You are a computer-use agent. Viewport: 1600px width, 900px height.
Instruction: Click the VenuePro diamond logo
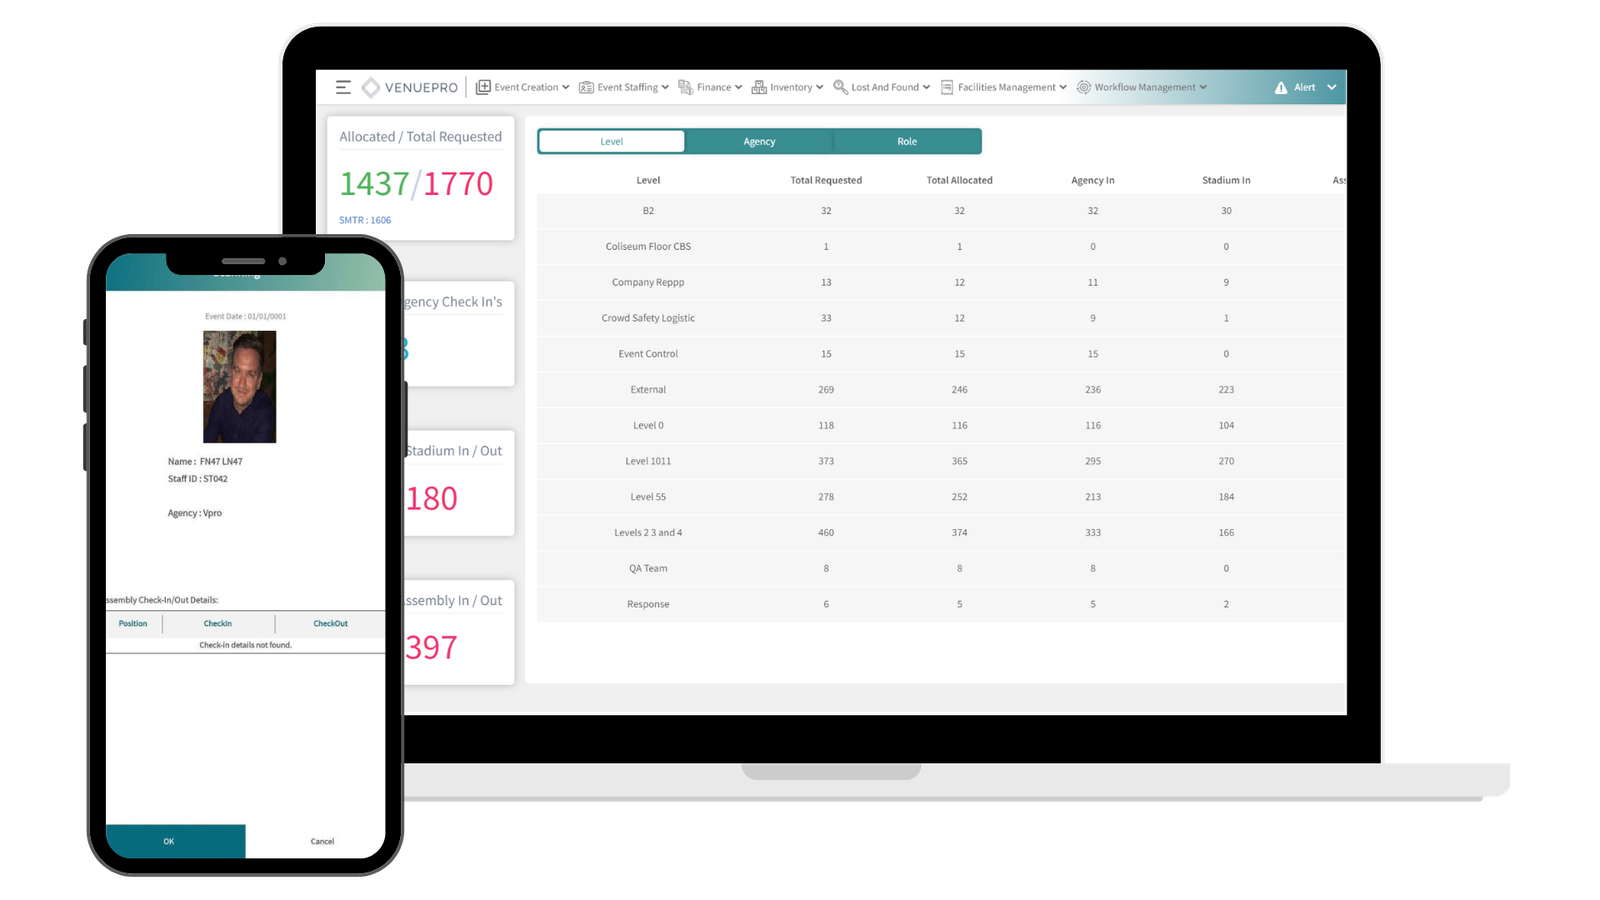(x=370, y=88)
